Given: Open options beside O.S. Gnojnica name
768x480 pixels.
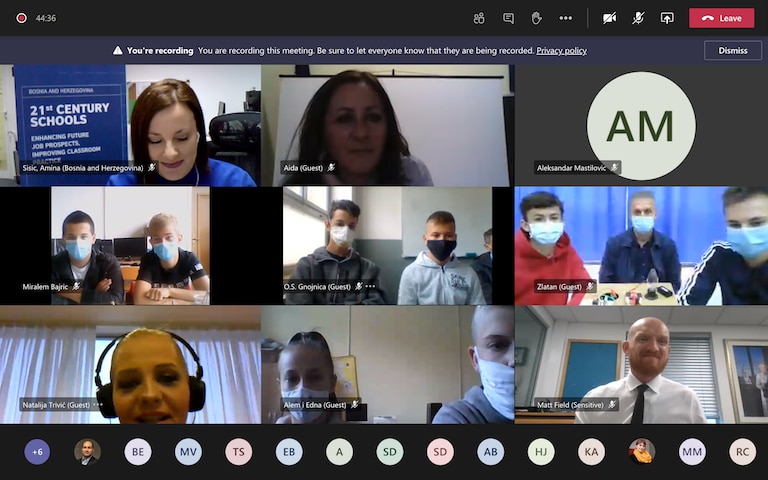Looking at the screenshot, I should (x=371, y=287).
